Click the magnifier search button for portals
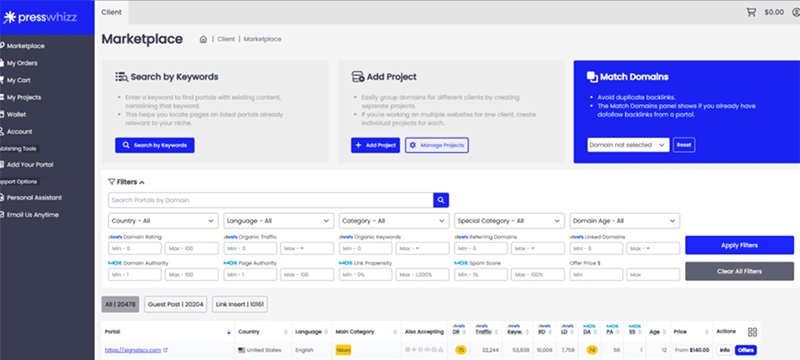800x360 pixels. point(441,200)
